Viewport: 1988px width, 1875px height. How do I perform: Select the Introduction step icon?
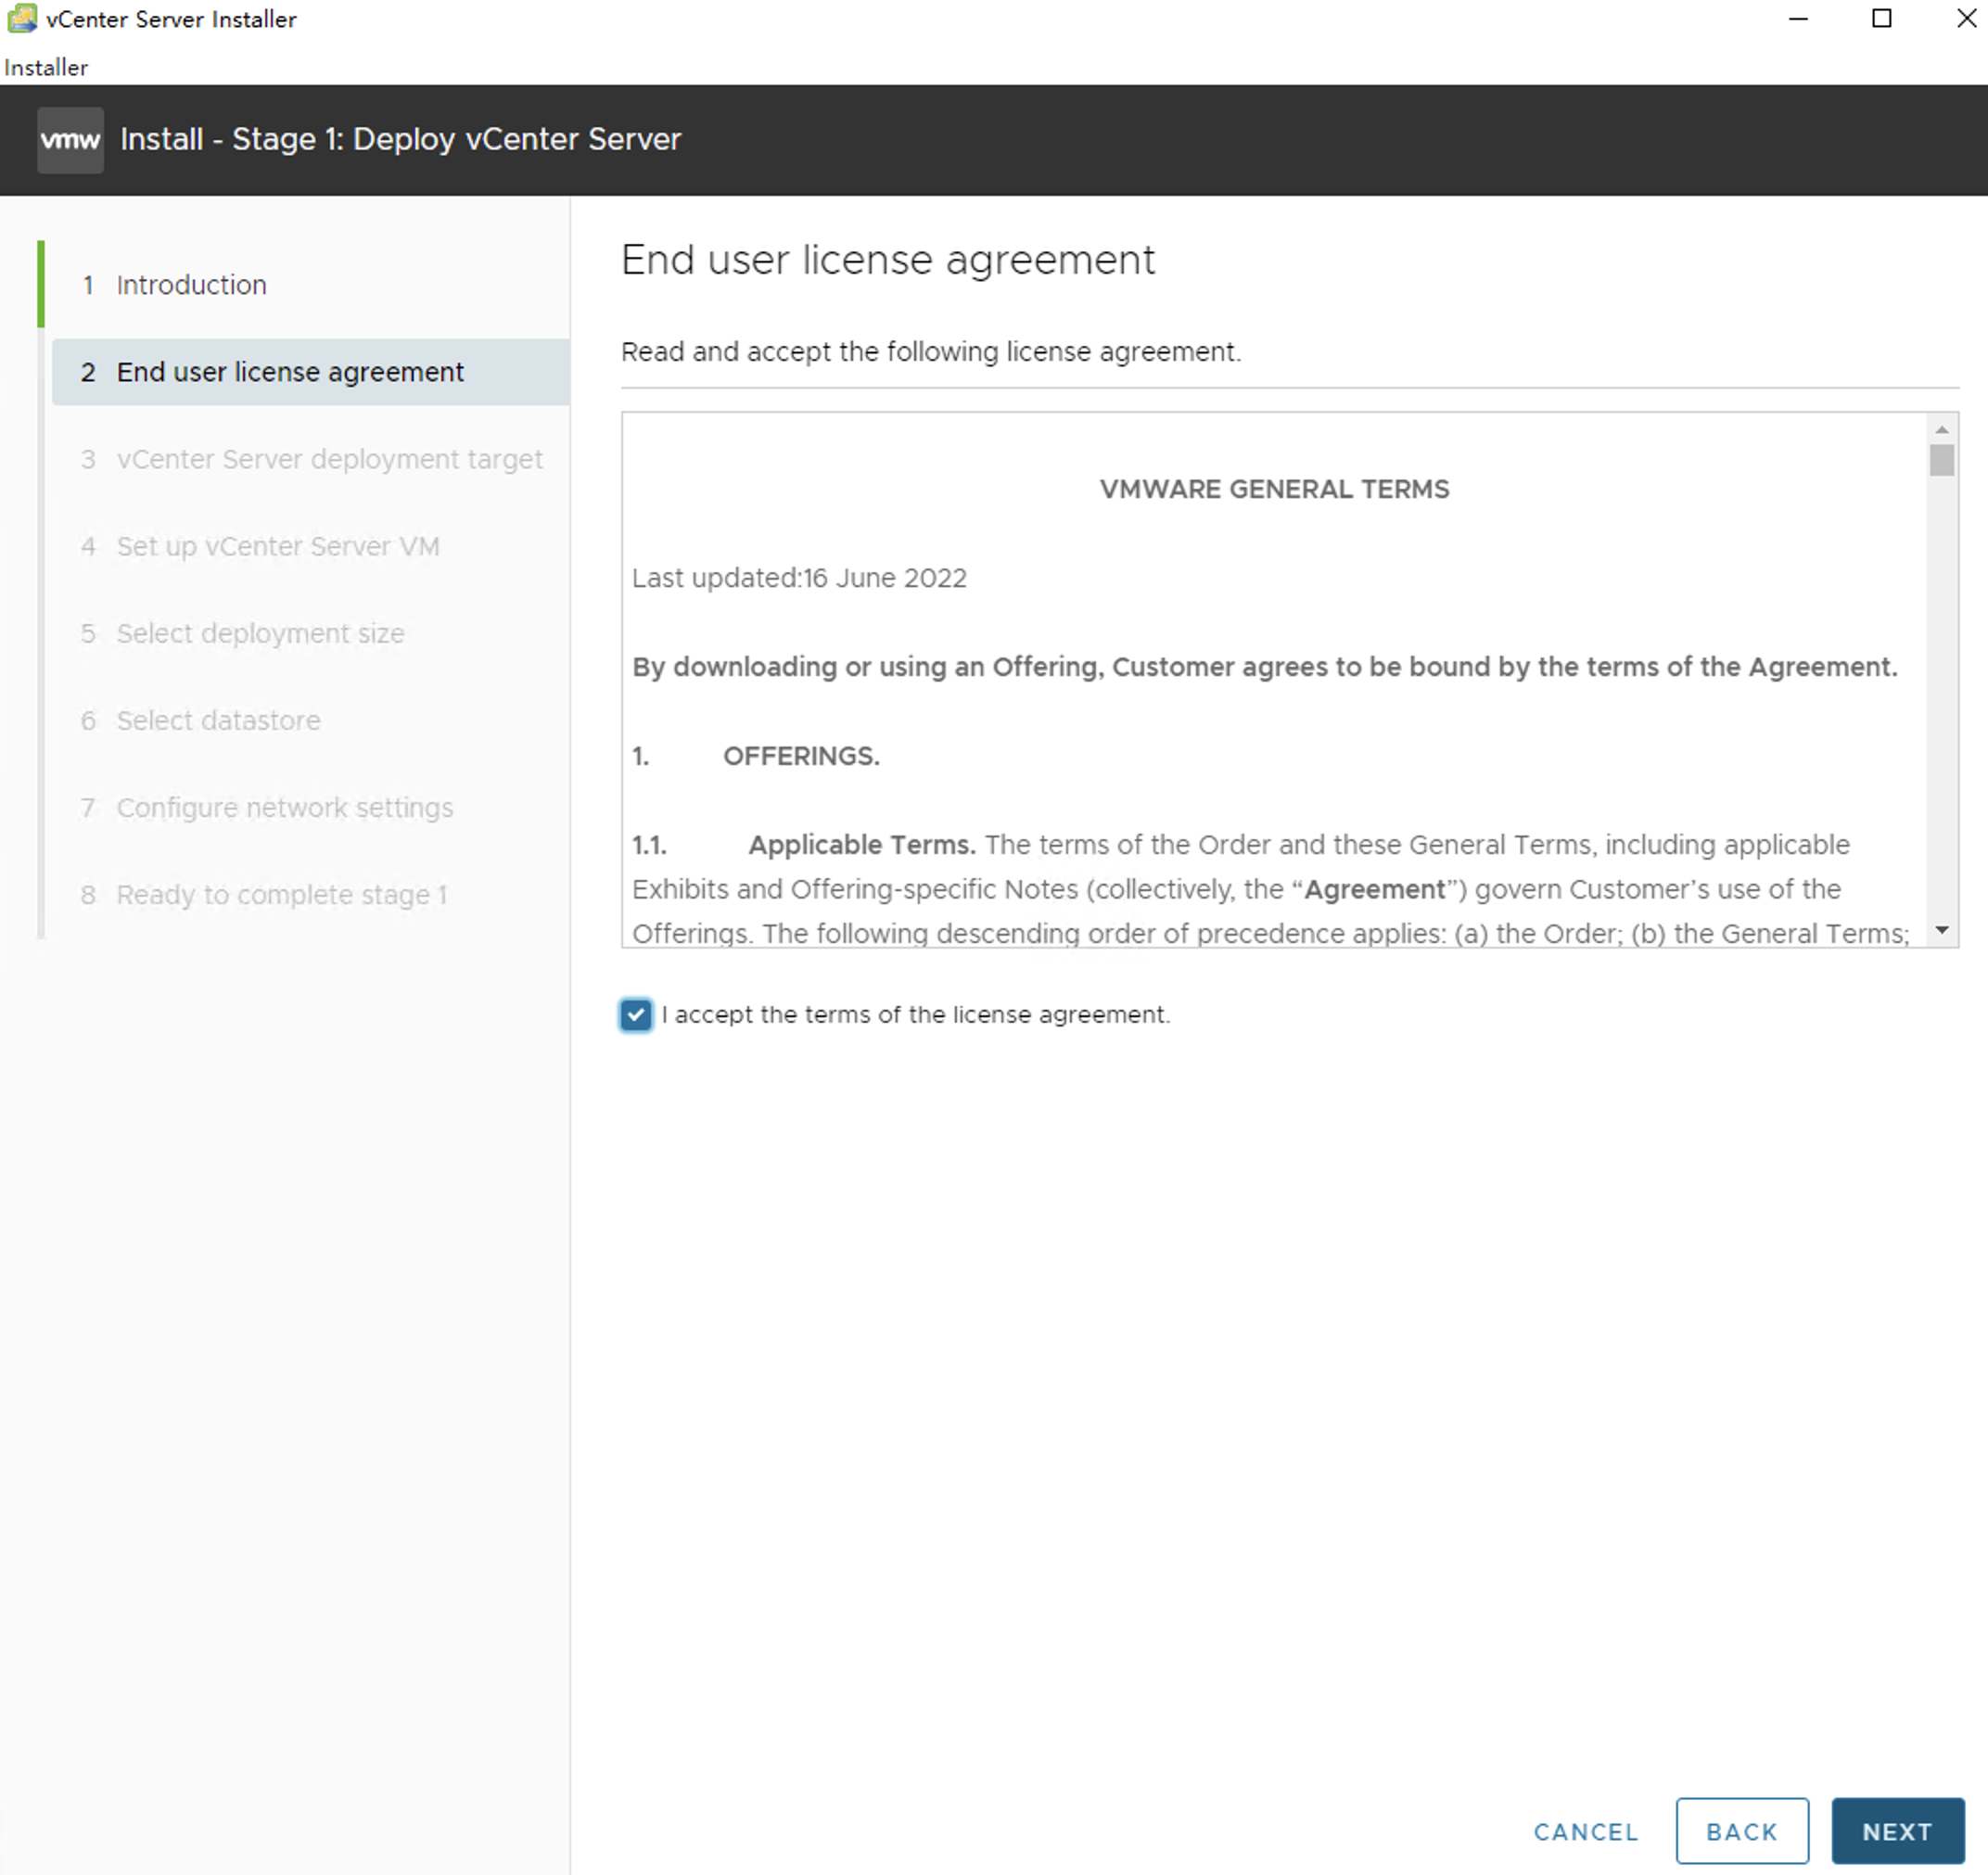[x=84, y=284]
